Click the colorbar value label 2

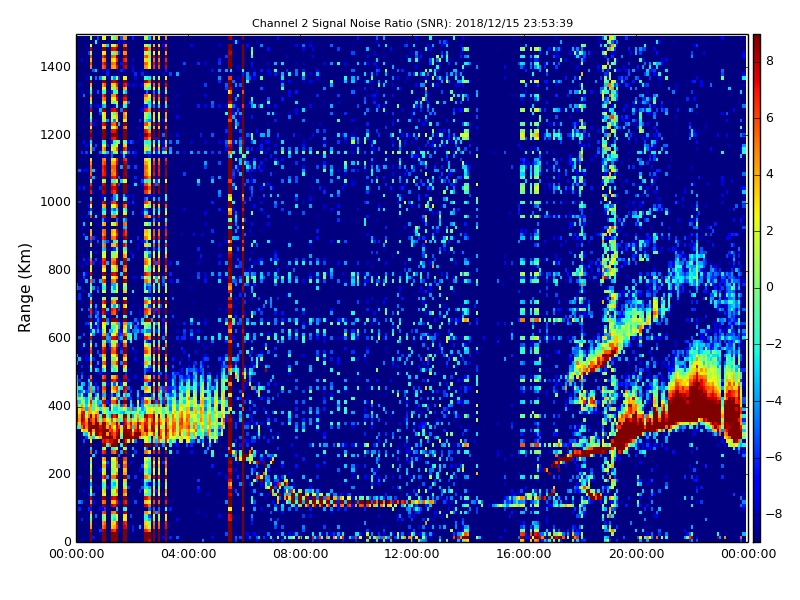pos(770,231)
